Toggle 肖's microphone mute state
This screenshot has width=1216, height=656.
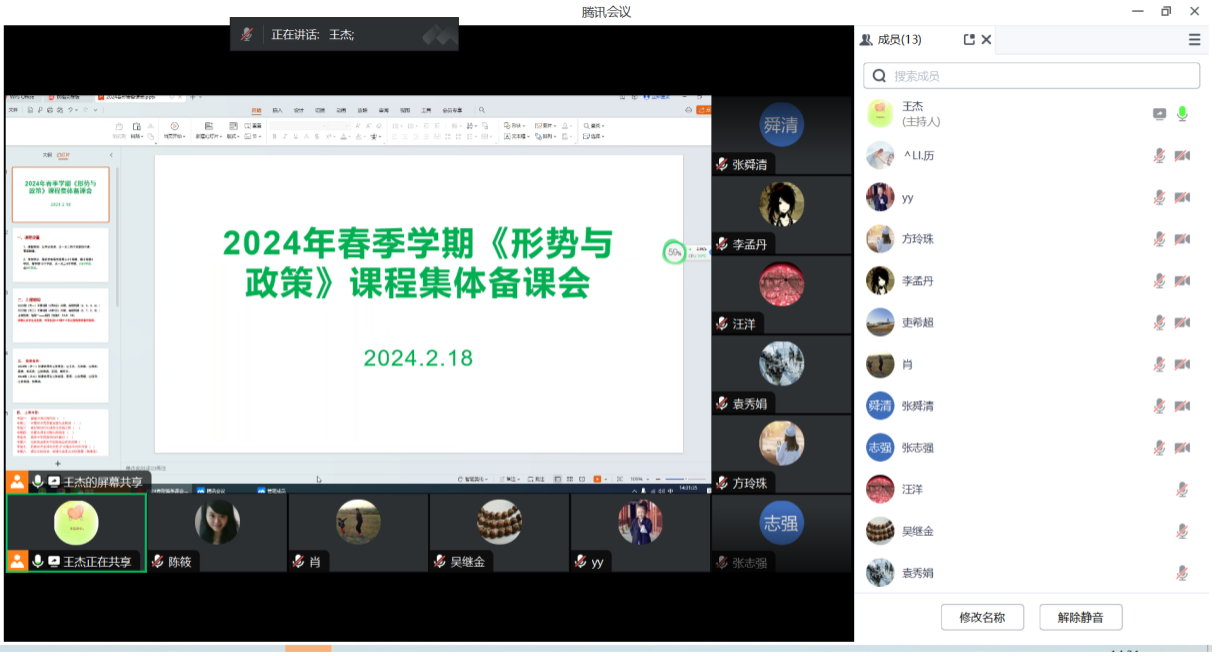click(1159, 365)
